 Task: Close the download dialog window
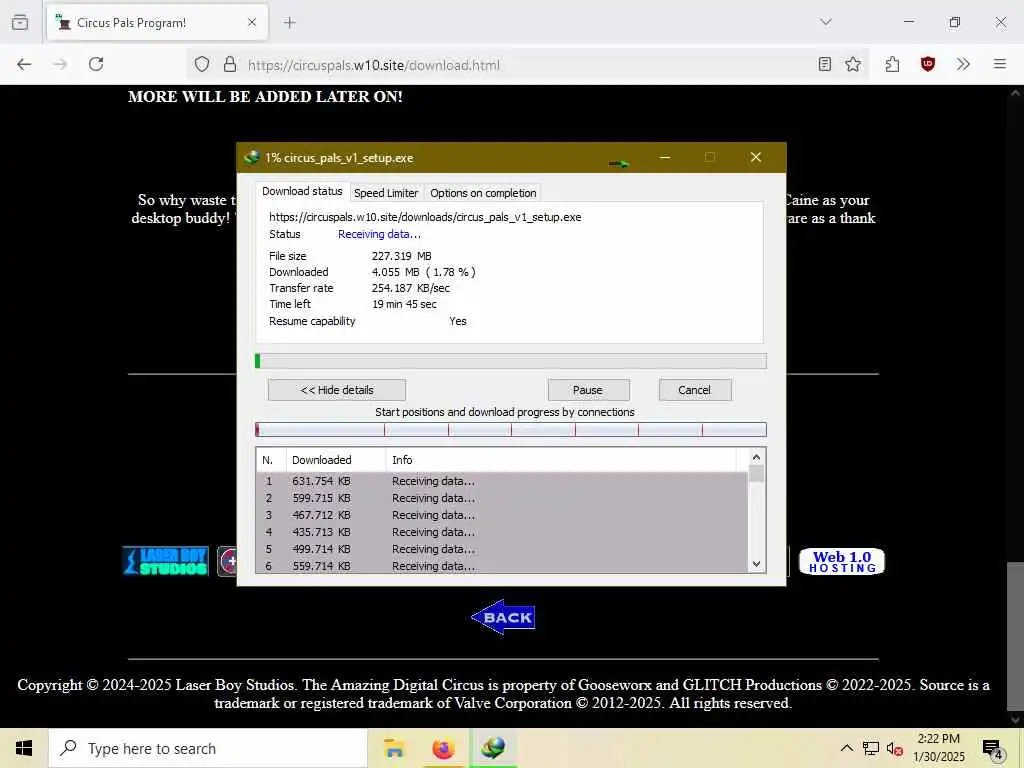(x=756, y=157)
